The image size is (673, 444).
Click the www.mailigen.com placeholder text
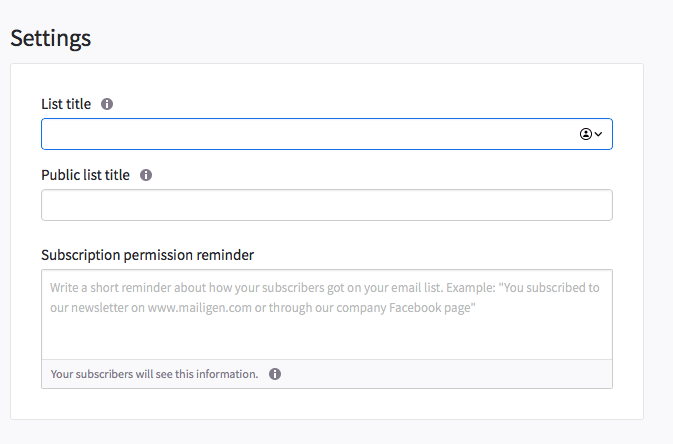pyautogui.click(x=200, y=307)
